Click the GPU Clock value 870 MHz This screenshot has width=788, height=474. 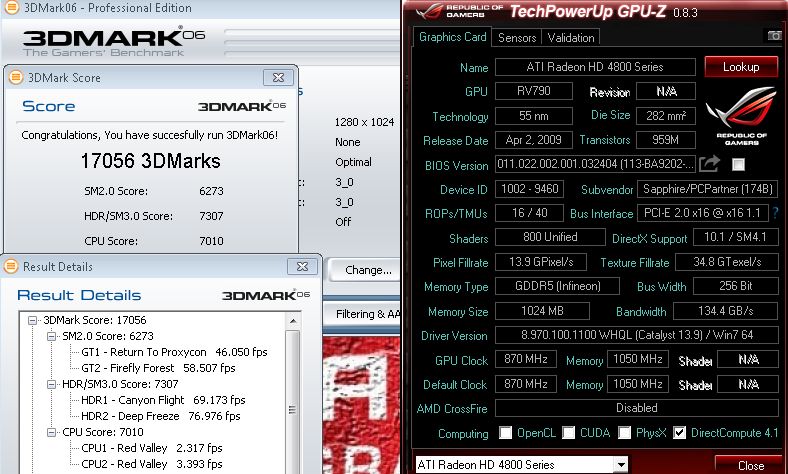tap(526, 359)
